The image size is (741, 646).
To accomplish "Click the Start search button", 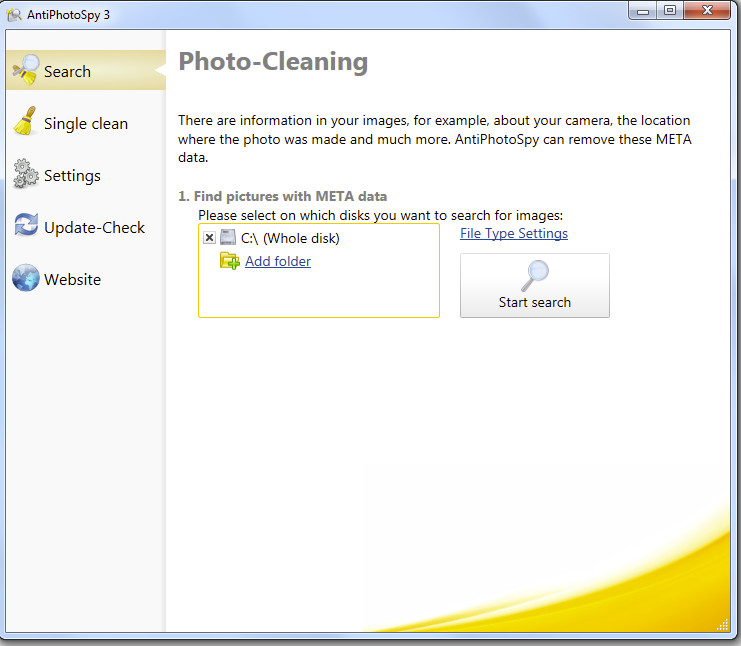I will [535, 285].
